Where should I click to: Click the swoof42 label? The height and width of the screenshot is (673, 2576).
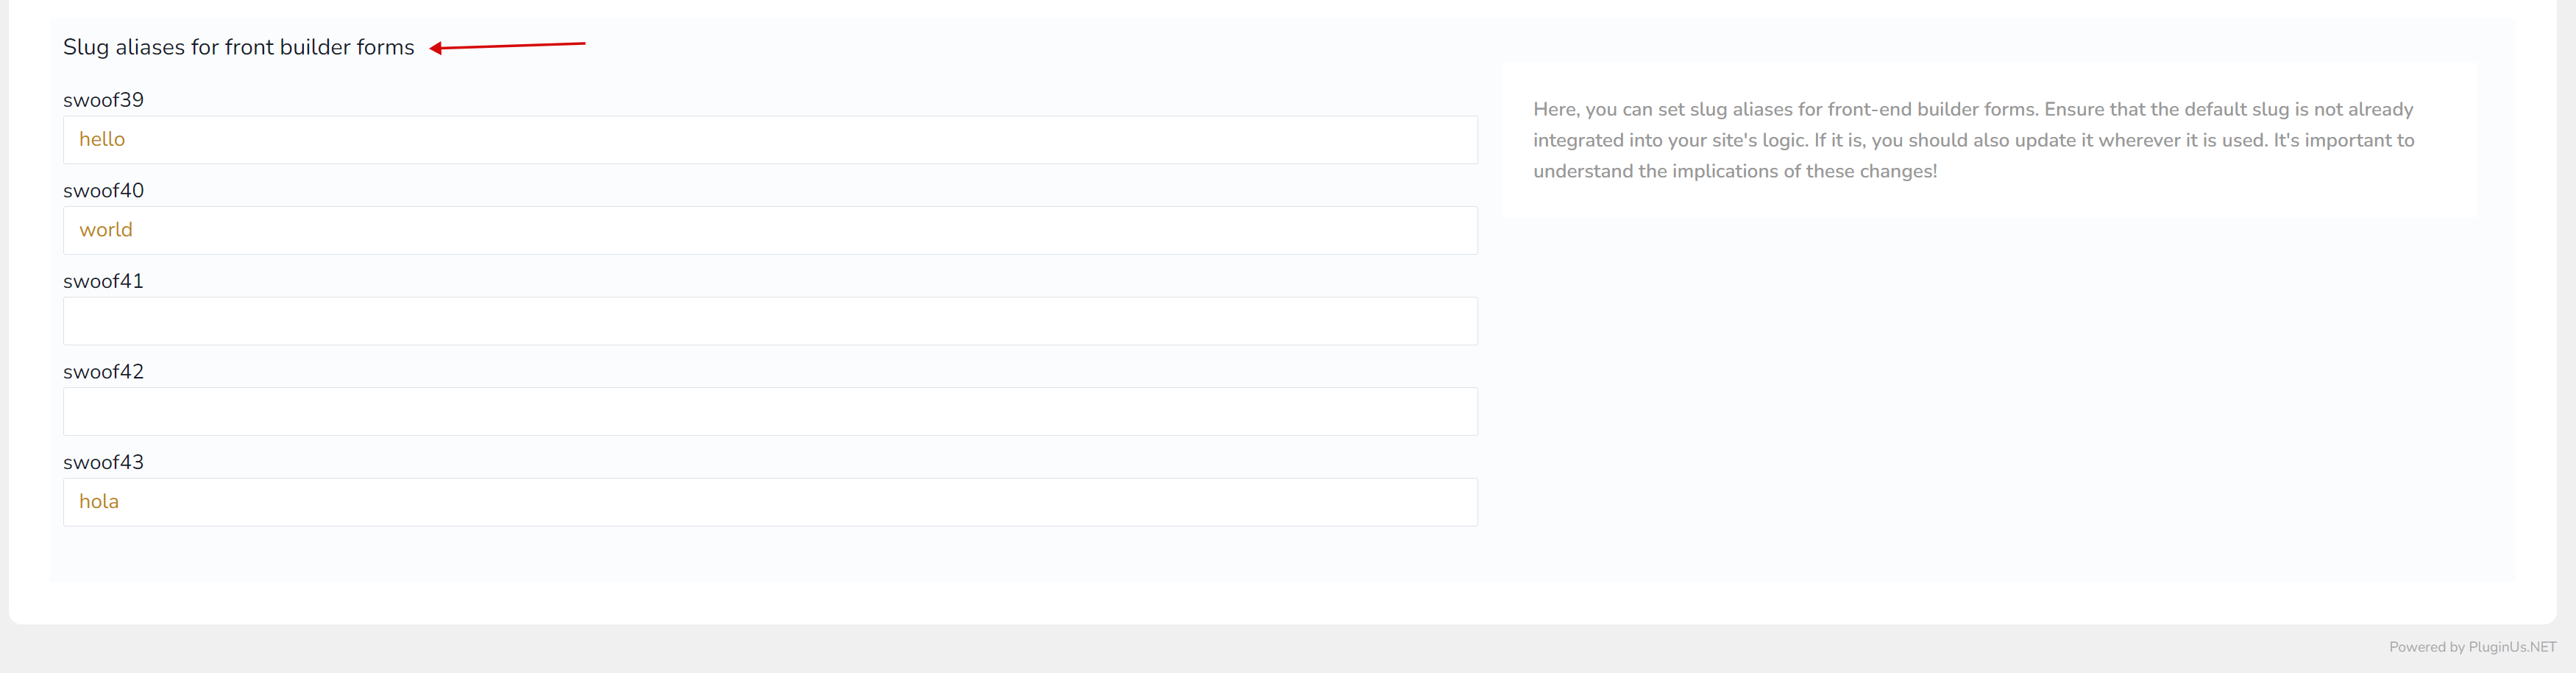coord(103,371)
